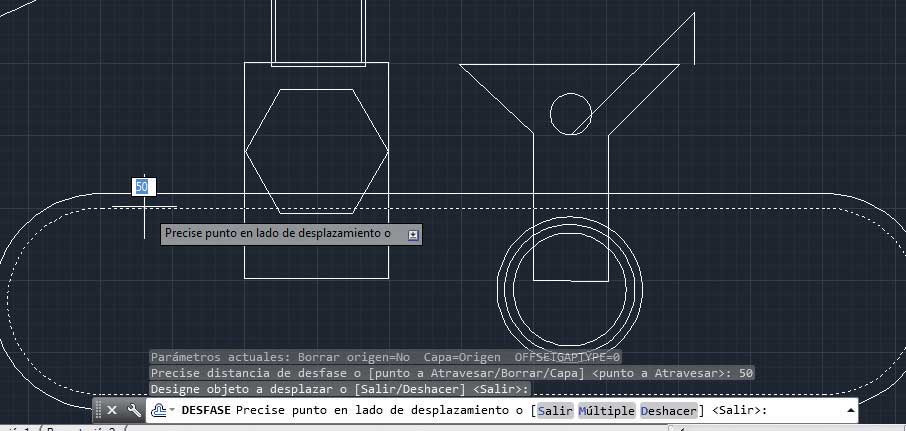906x431 pixels.
Task: Open recent commands arrow beside offset icon
Action: (172, 411)
